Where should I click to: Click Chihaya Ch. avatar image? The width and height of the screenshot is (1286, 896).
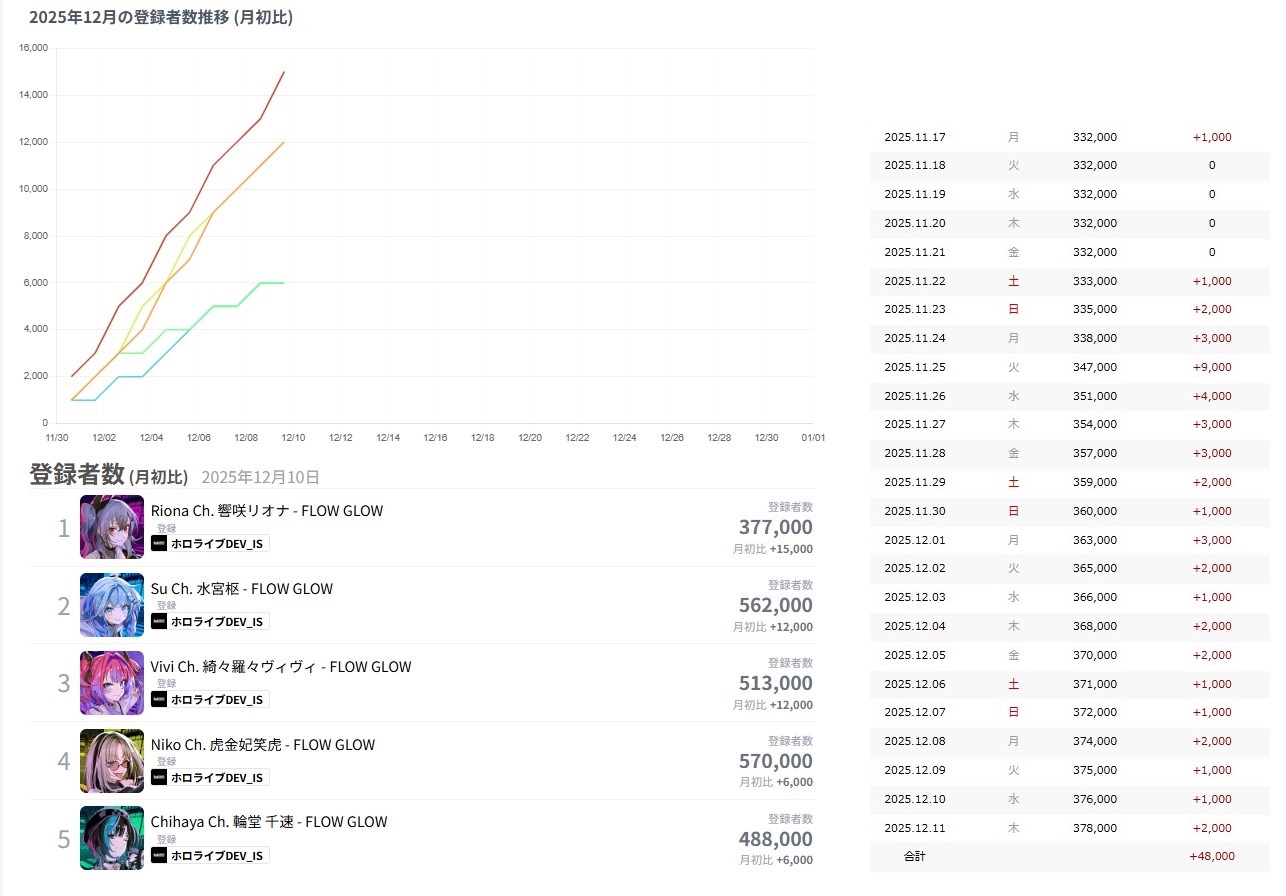112,838
